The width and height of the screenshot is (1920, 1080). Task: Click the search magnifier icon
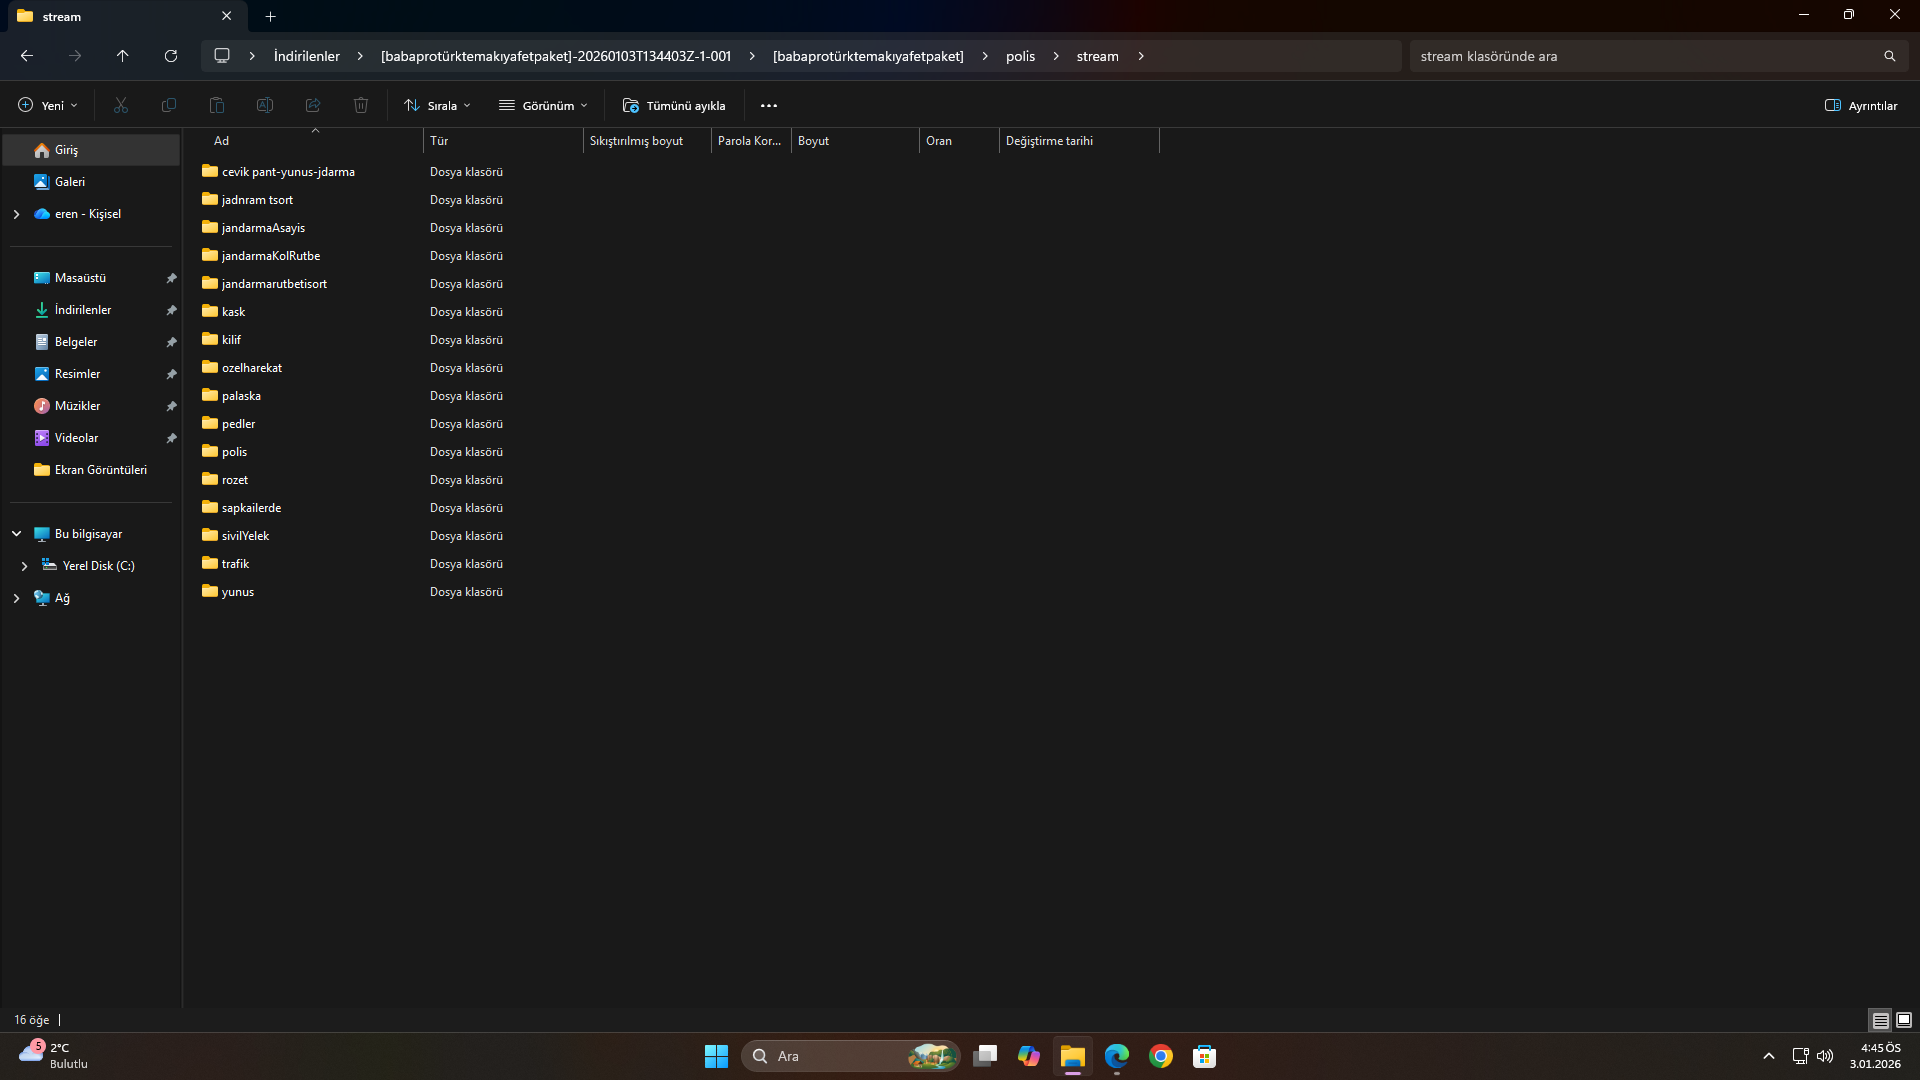coord(1889,56)
